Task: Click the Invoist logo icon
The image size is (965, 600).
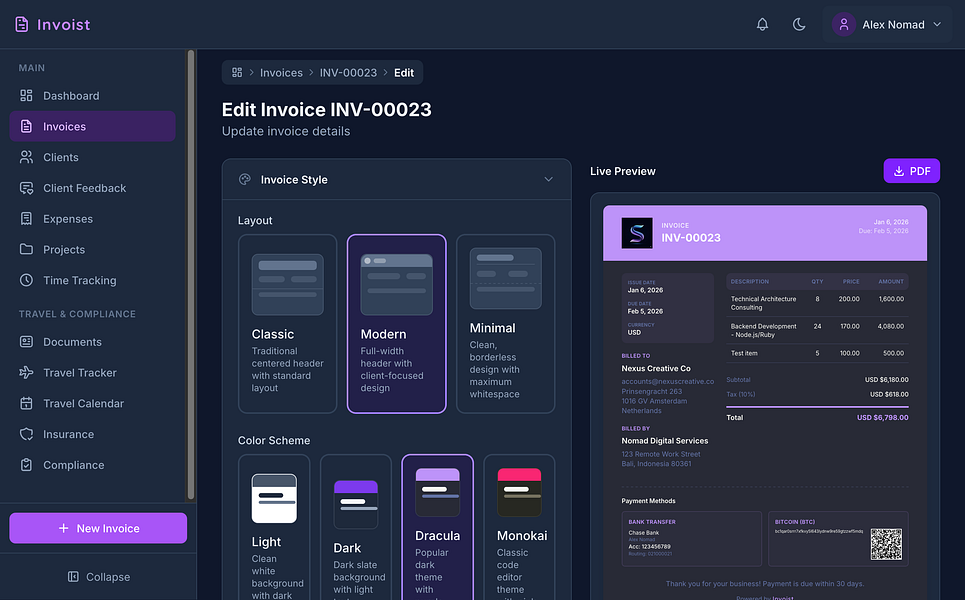Action: [22, 25]
